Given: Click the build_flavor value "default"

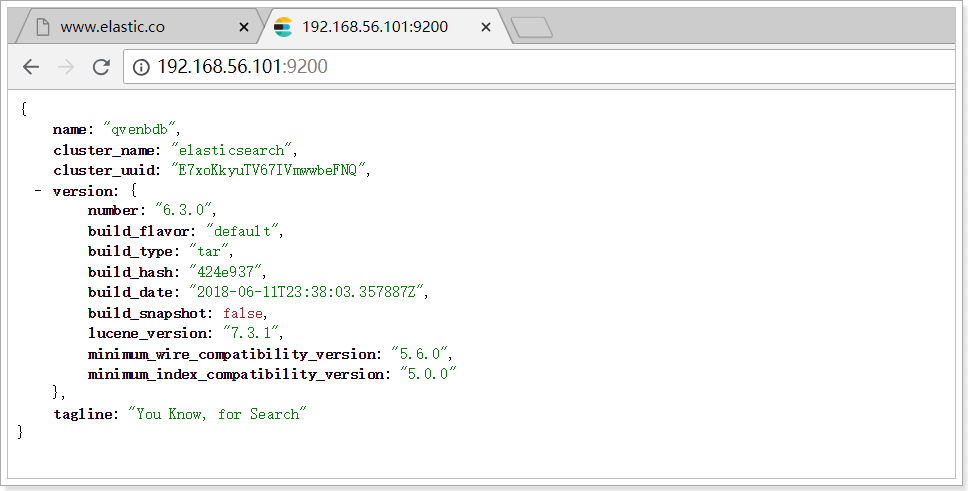Looking at the screenshot, I should (x=242, y=231).
